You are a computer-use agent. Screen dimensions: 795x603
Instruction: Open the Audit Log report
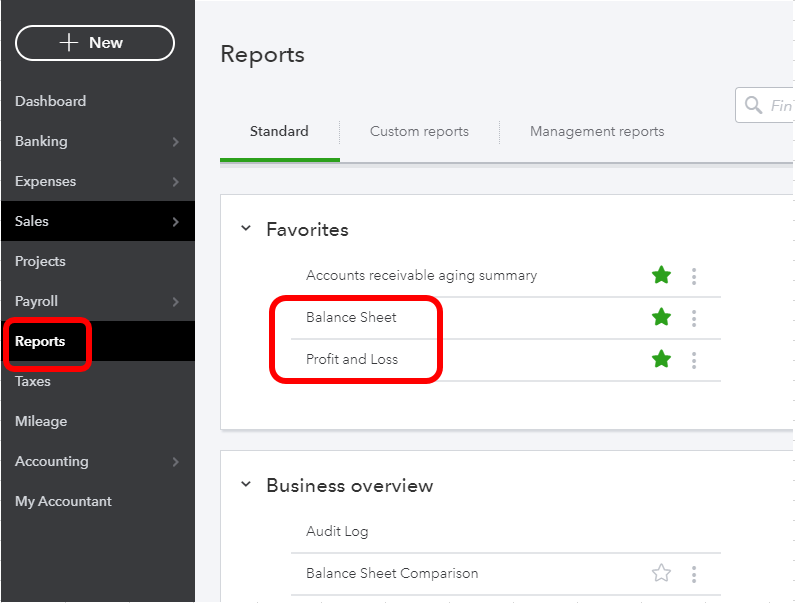click(337, 532)
